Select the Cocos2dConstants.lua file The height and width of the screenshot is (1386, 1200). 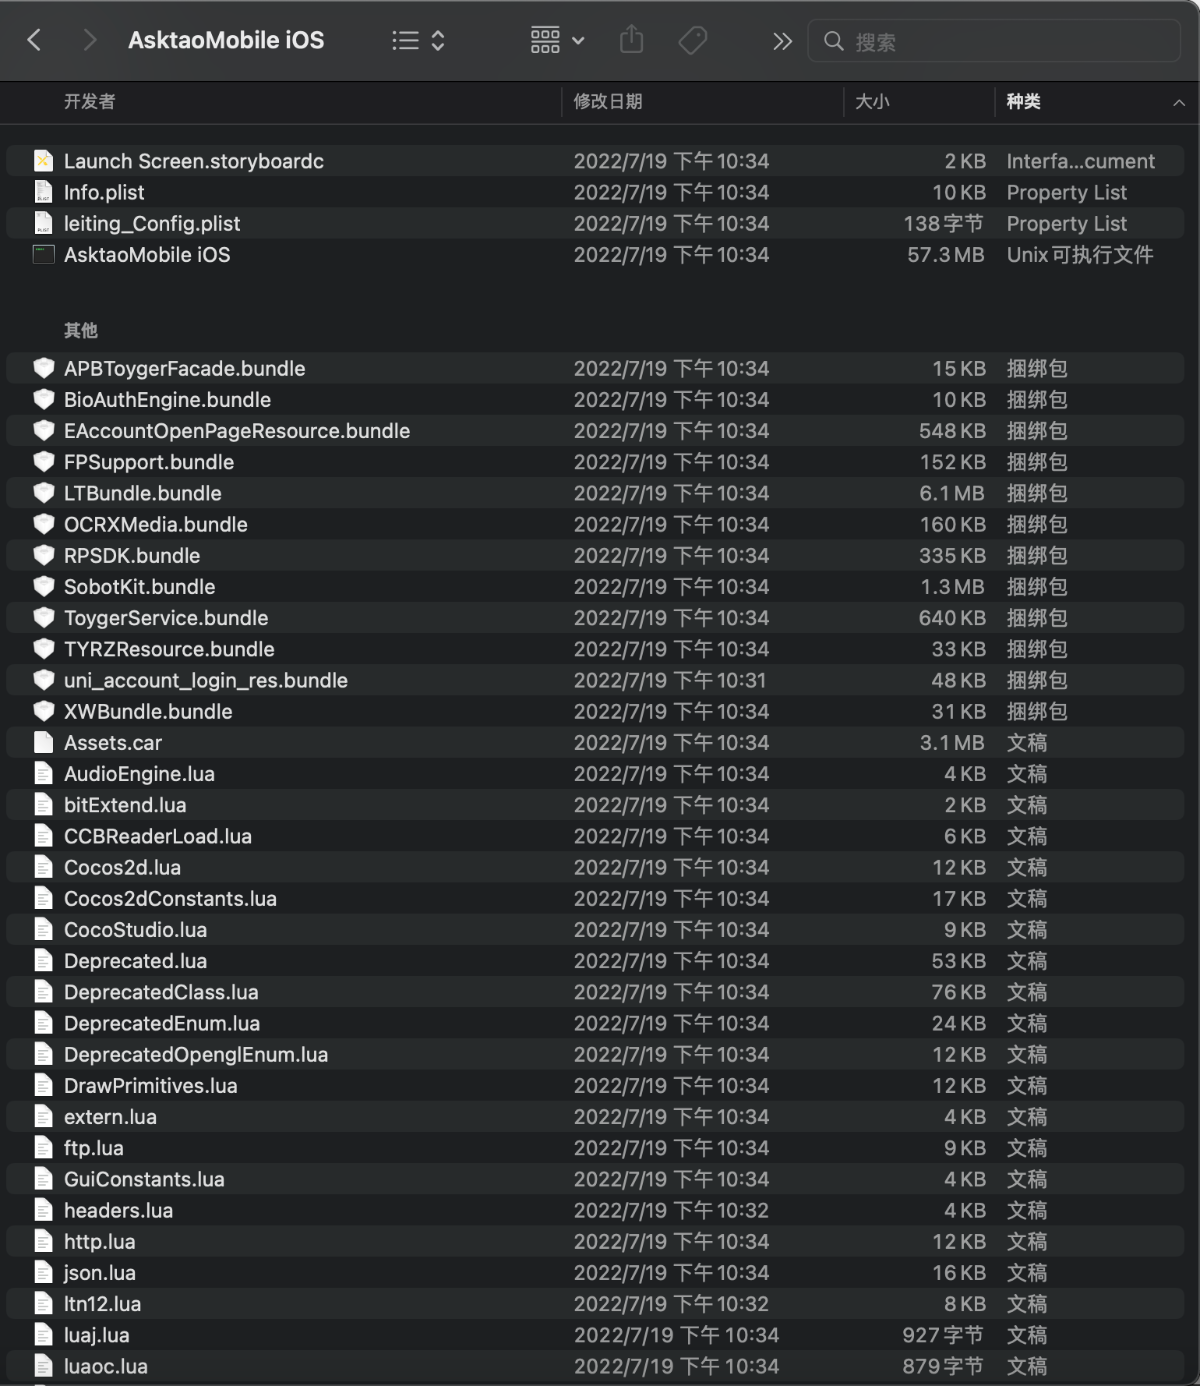point(170,899)
